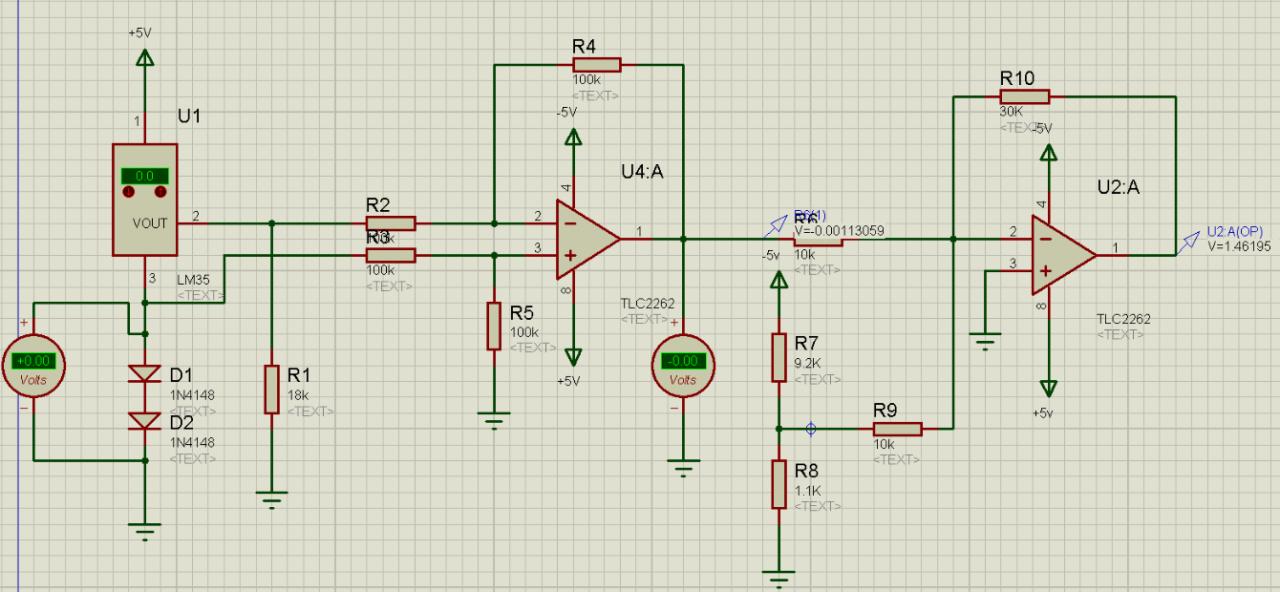Screen dimensions: 1280x592
Task: Click diode D1 symbol
Action: (x=146, y=374)
